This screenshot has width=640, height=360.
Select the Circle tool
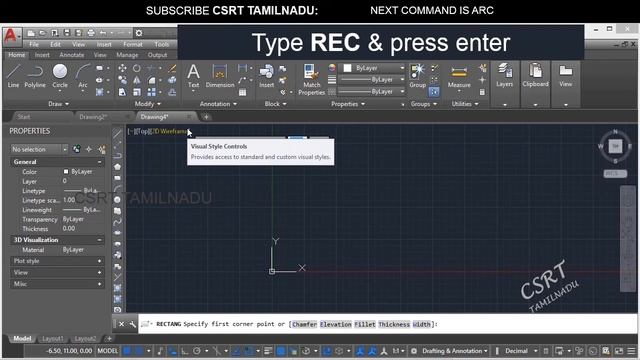coord(60,76)
